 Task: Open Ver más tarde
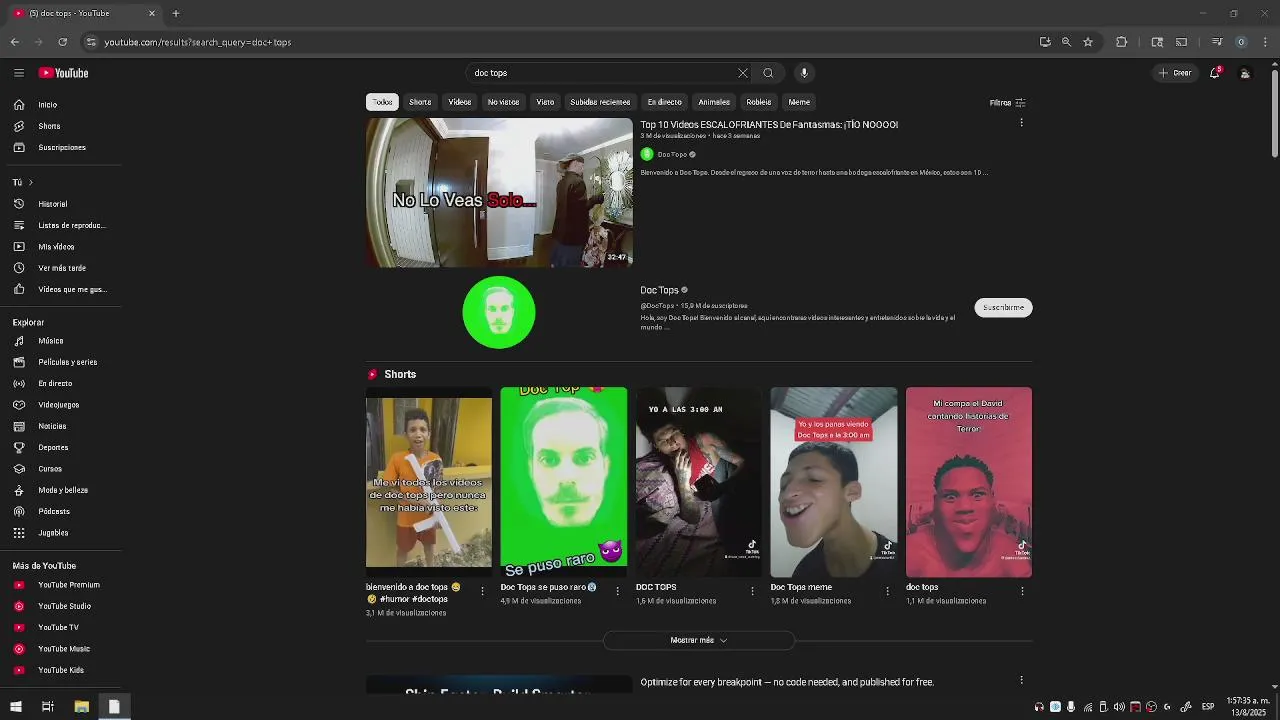66,268
